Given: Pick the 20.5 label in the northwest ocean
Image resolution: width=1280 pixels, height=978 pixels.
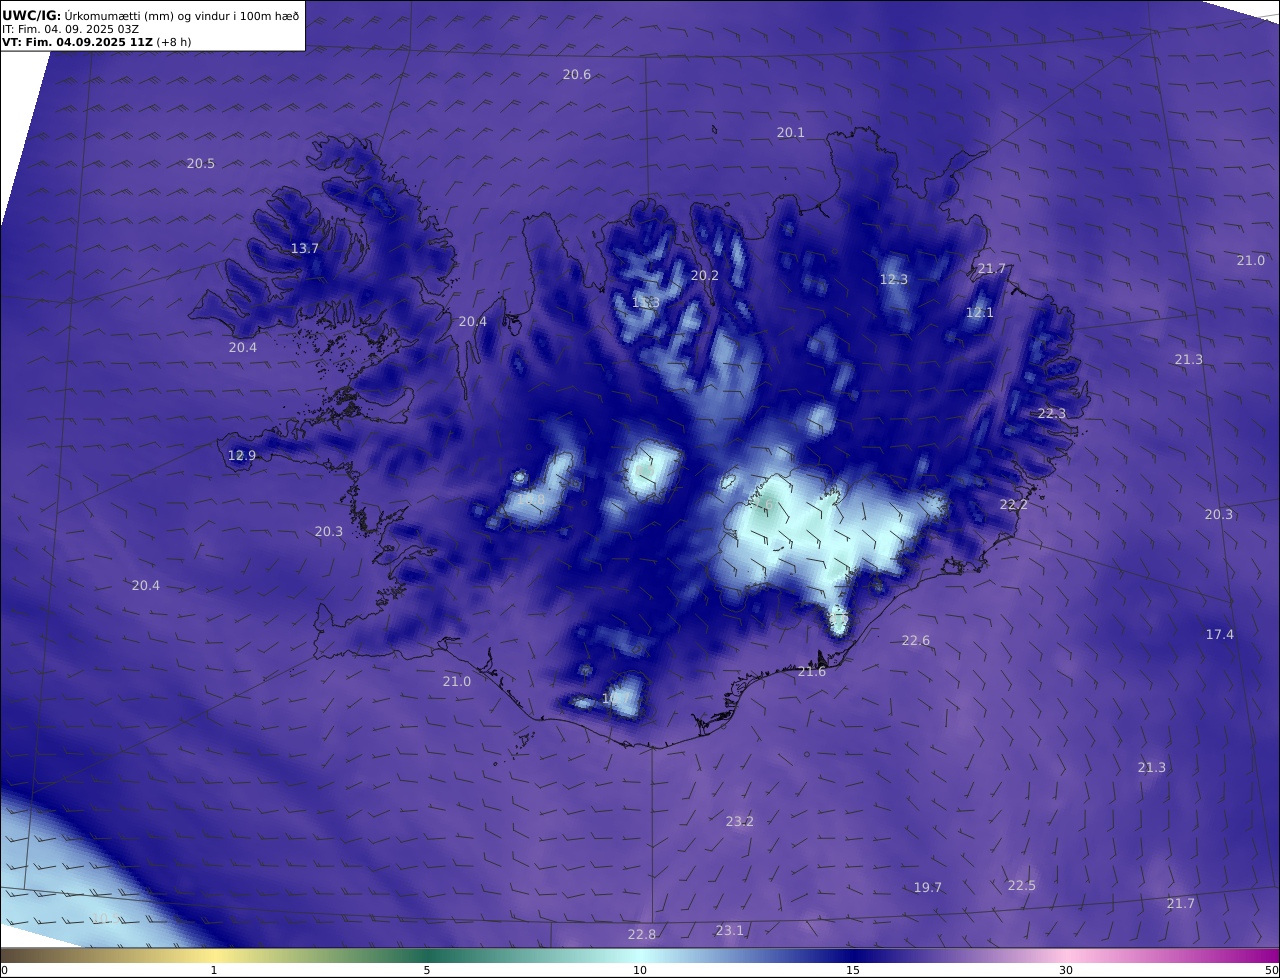Looking at the screenshot, I should 200,164.
